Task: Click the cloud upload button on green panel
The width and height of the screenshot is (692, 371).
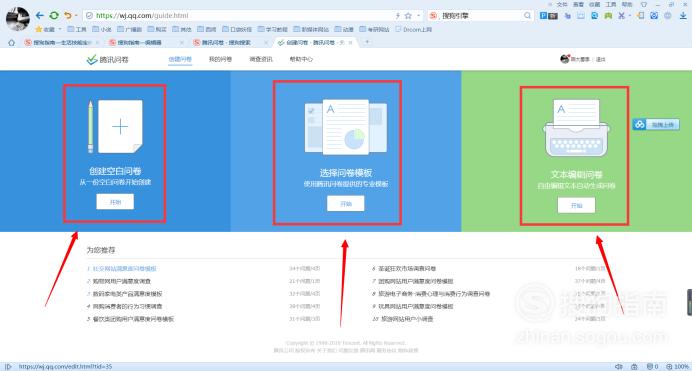Action: 656,124
